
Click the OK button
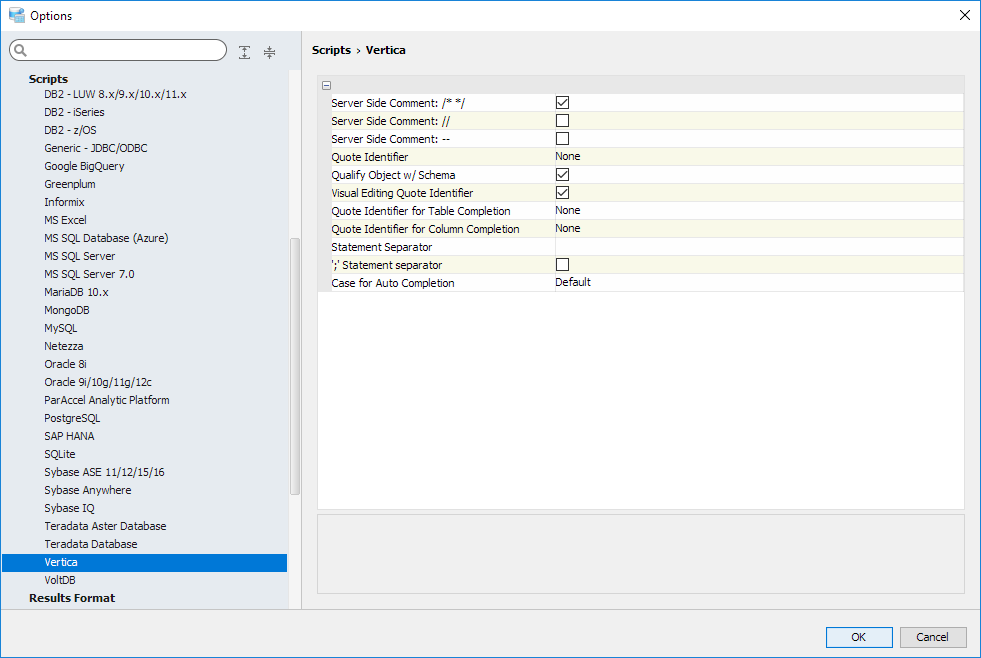(859, 637)
